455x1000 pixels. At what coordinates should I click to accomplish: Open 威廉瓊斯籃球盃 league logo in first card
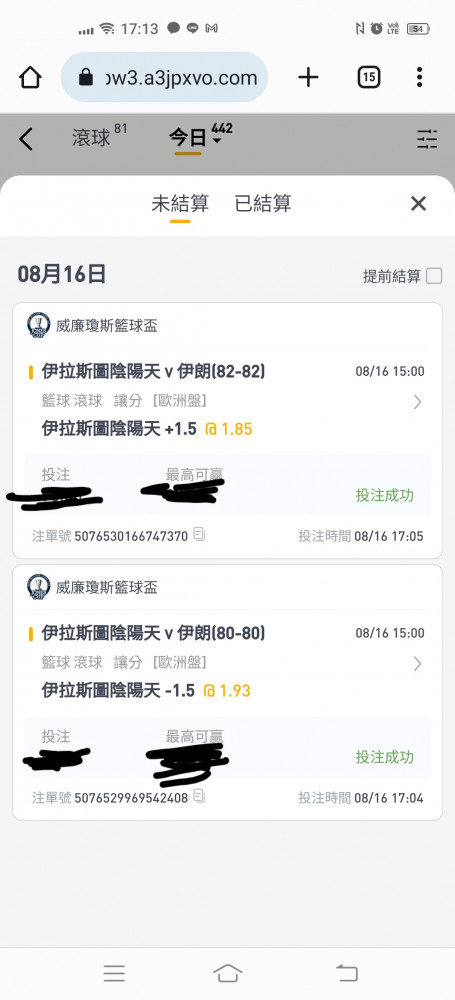pos(38,325)
